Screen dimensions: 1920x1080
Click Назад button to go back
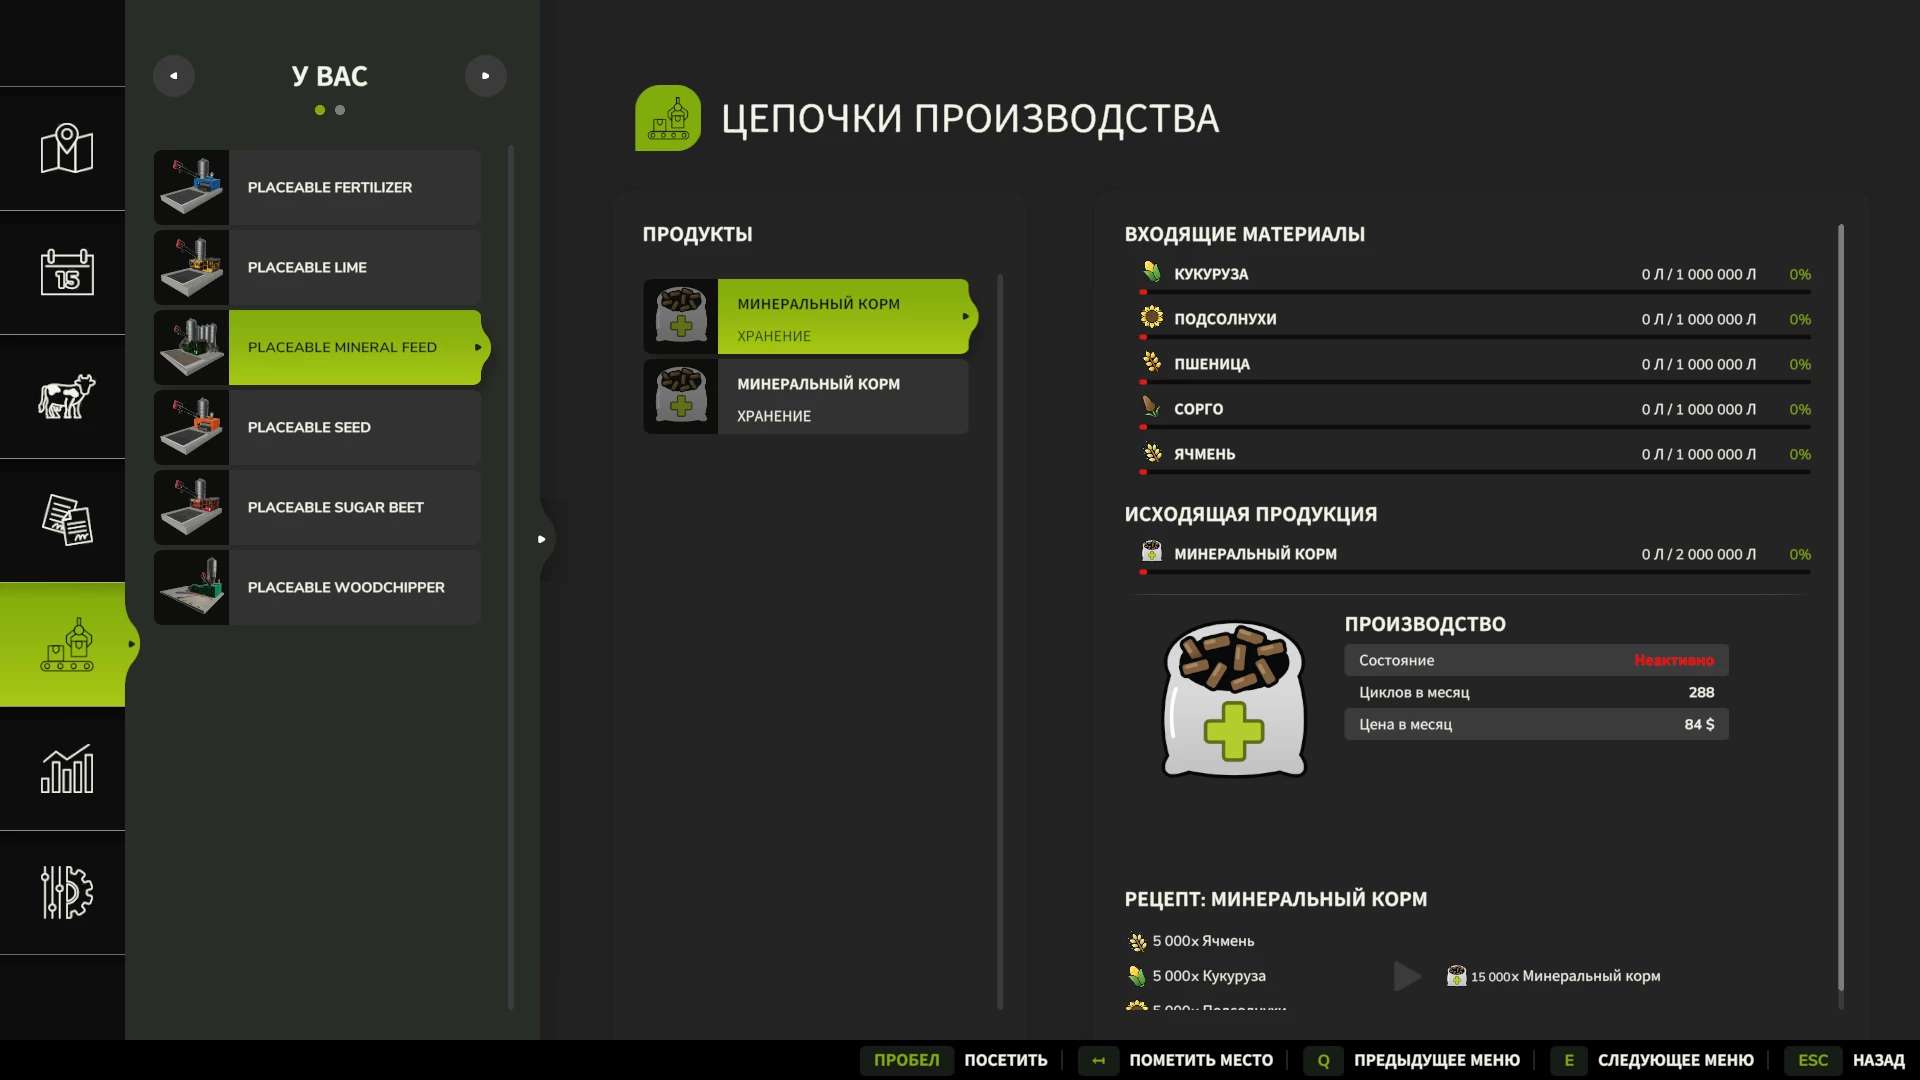pyautogui.click(x=1878, y=1060)
